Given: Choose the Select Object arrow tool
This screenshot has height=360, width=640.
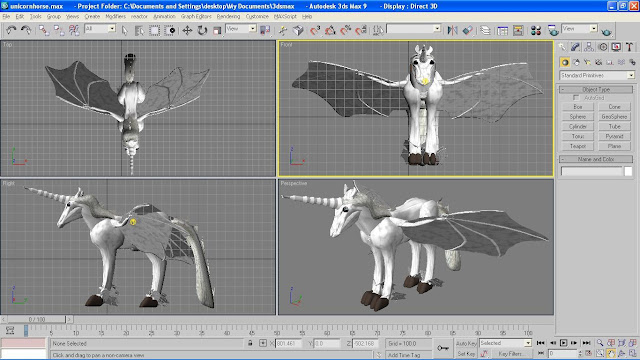Looking at the screenshot, I should (125, 30).
